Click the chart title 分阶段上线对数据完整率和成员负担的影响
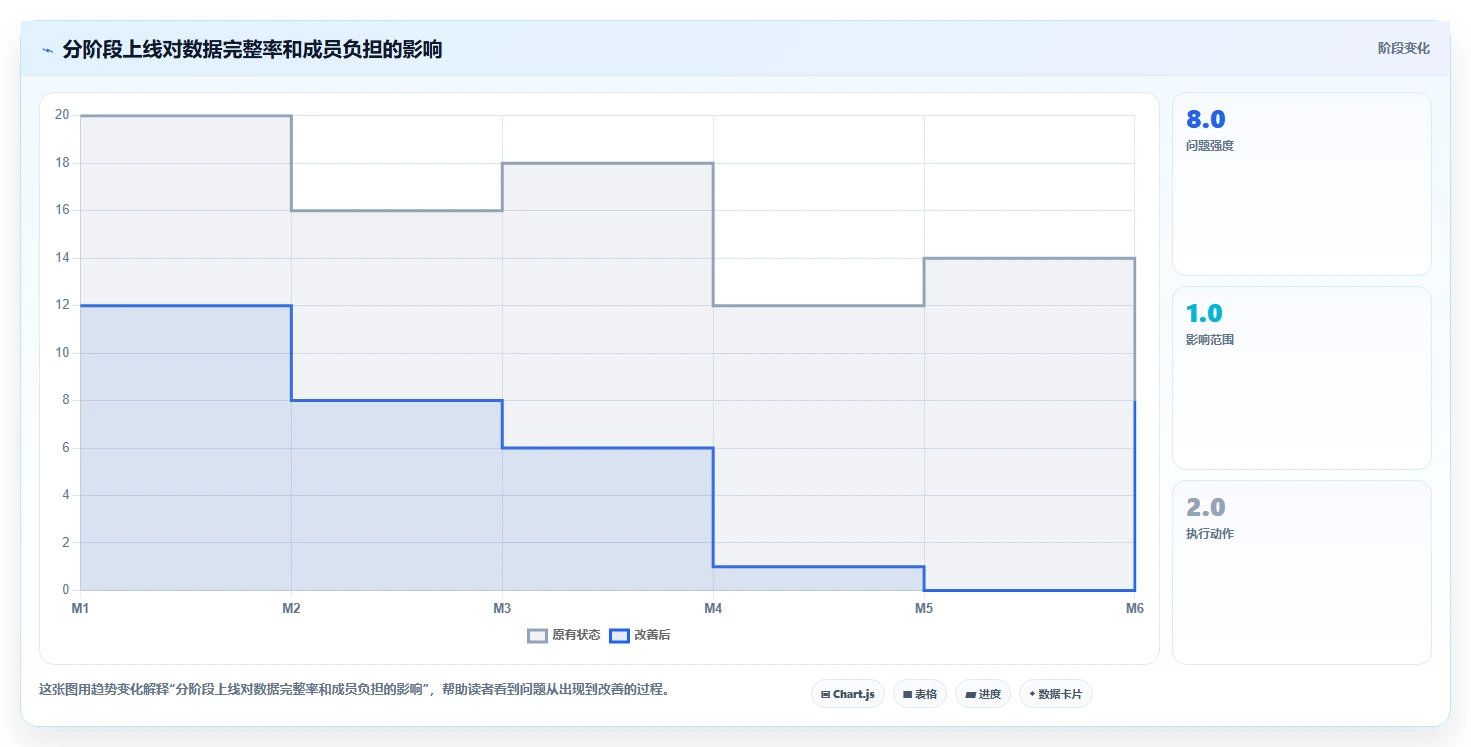Image resolution: width=1471 pixels, height=747 pixels. point(252,49)
